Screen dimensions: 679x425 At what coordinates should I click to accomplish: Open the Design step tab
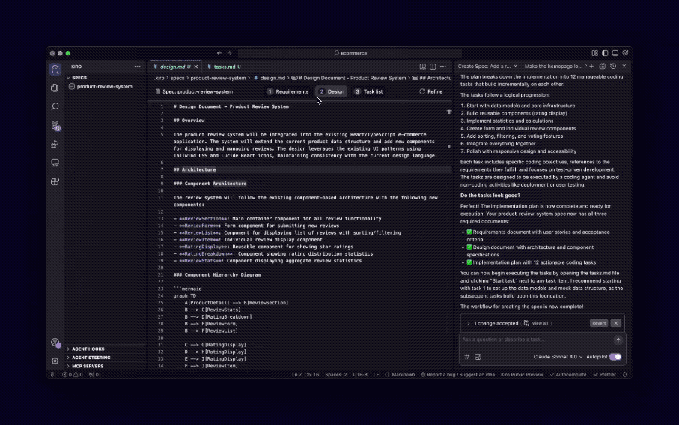[331, 92]
